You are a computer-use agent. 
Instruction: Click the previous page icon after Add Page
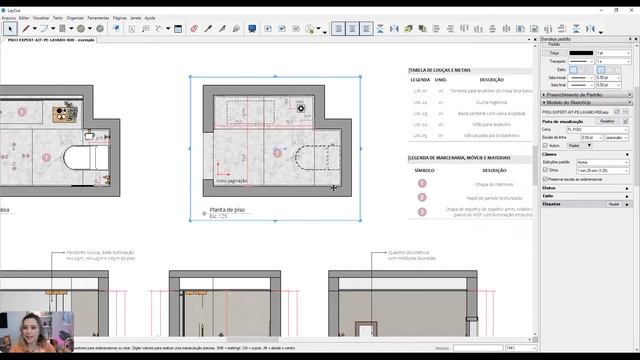click(282, 29)
